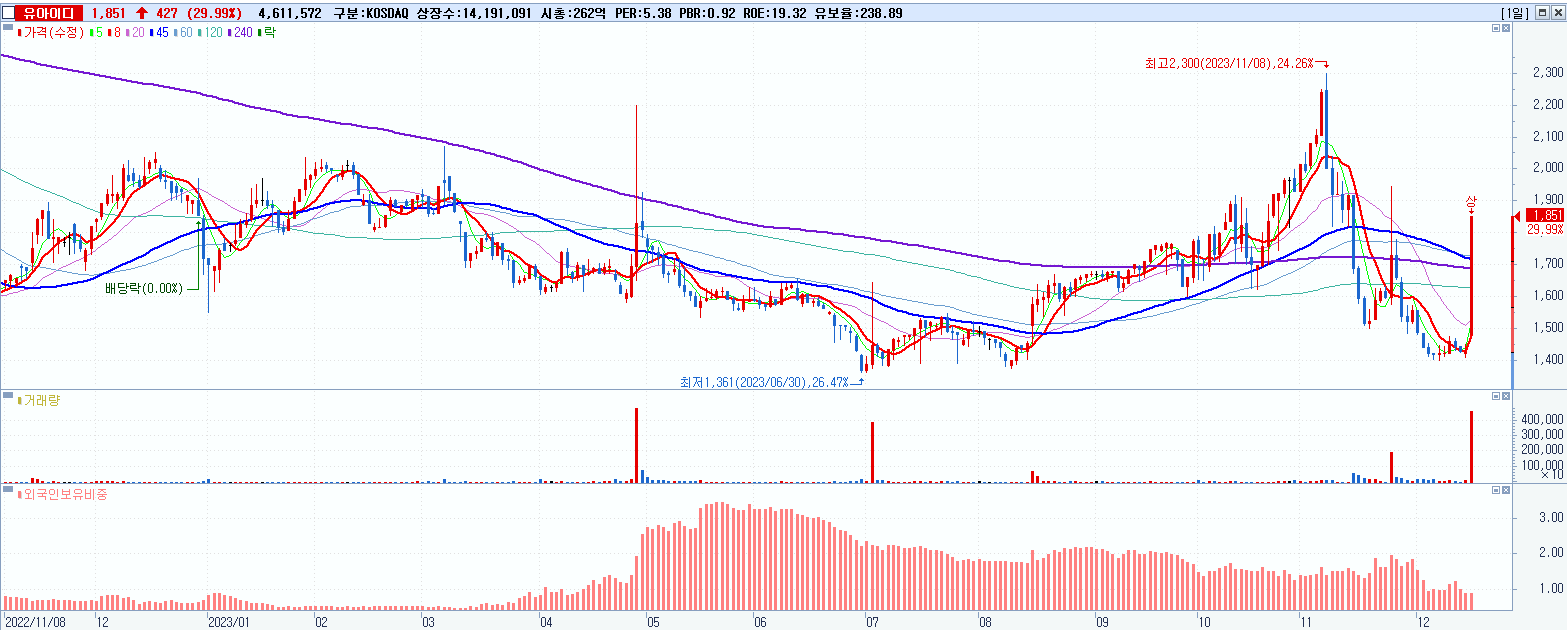Image resolution: width=1567 pixels, height=630 pixels.
Task: Click the 2,000 price axis label
Action: [1547, 168]
